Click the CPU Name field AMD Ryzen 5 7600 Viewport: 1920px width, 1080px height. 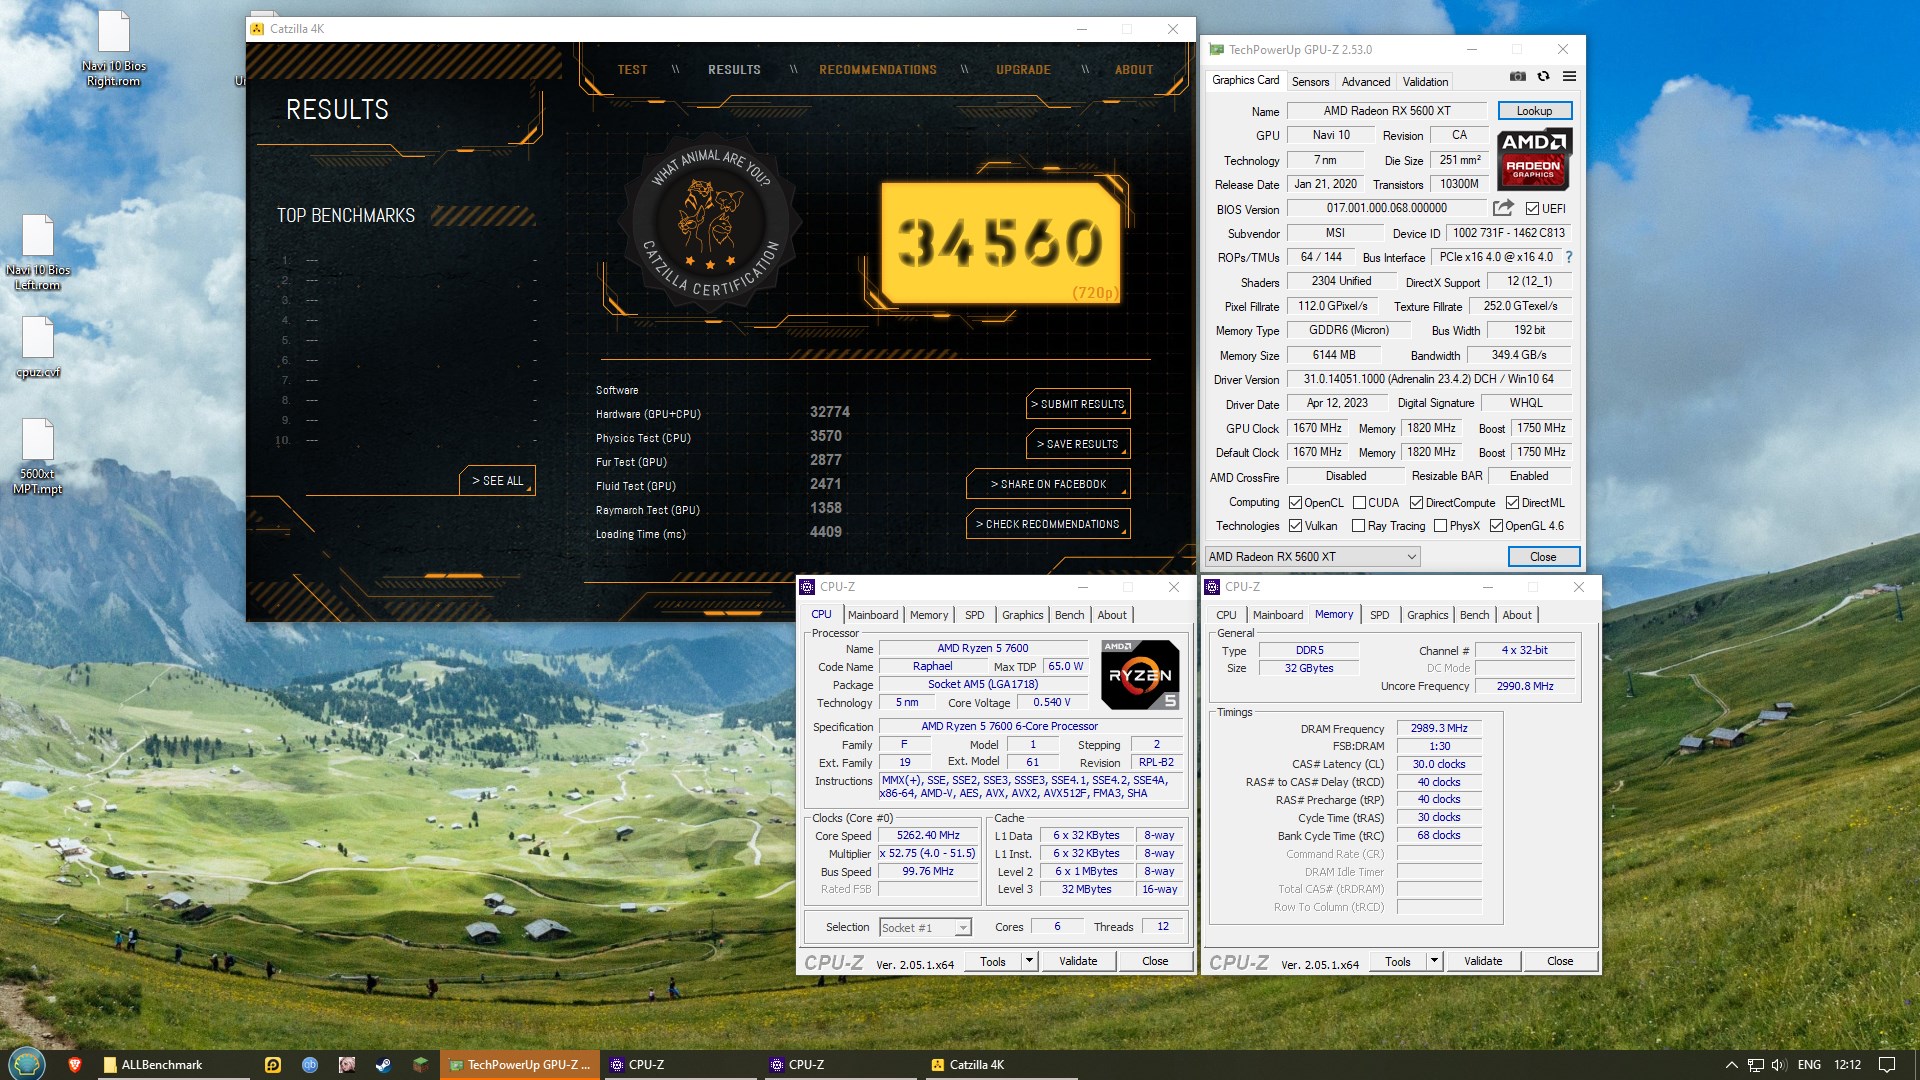(983, 648)
